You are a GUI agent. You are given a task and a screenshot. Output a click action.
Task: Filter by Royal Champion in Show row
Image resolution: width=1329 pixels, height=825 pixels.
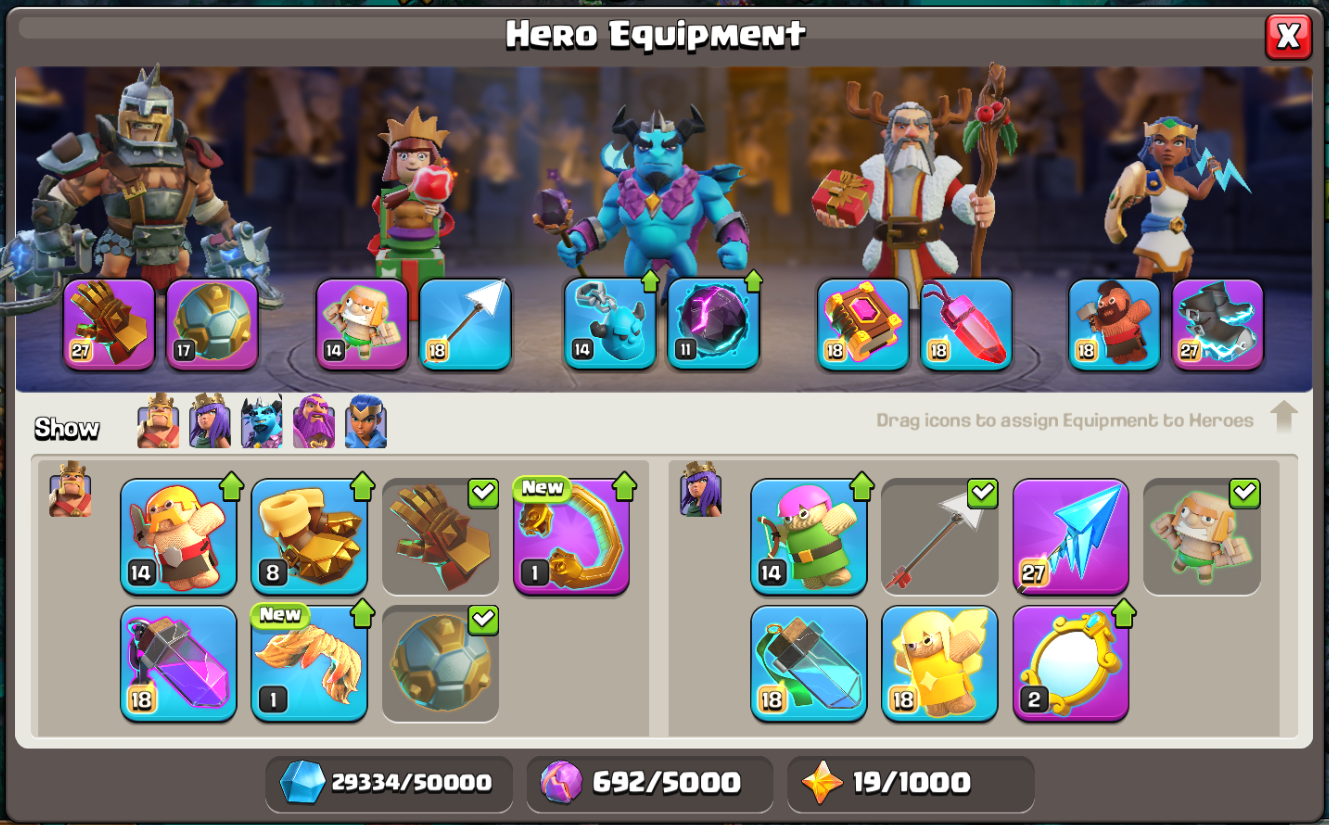click(366, 422)
